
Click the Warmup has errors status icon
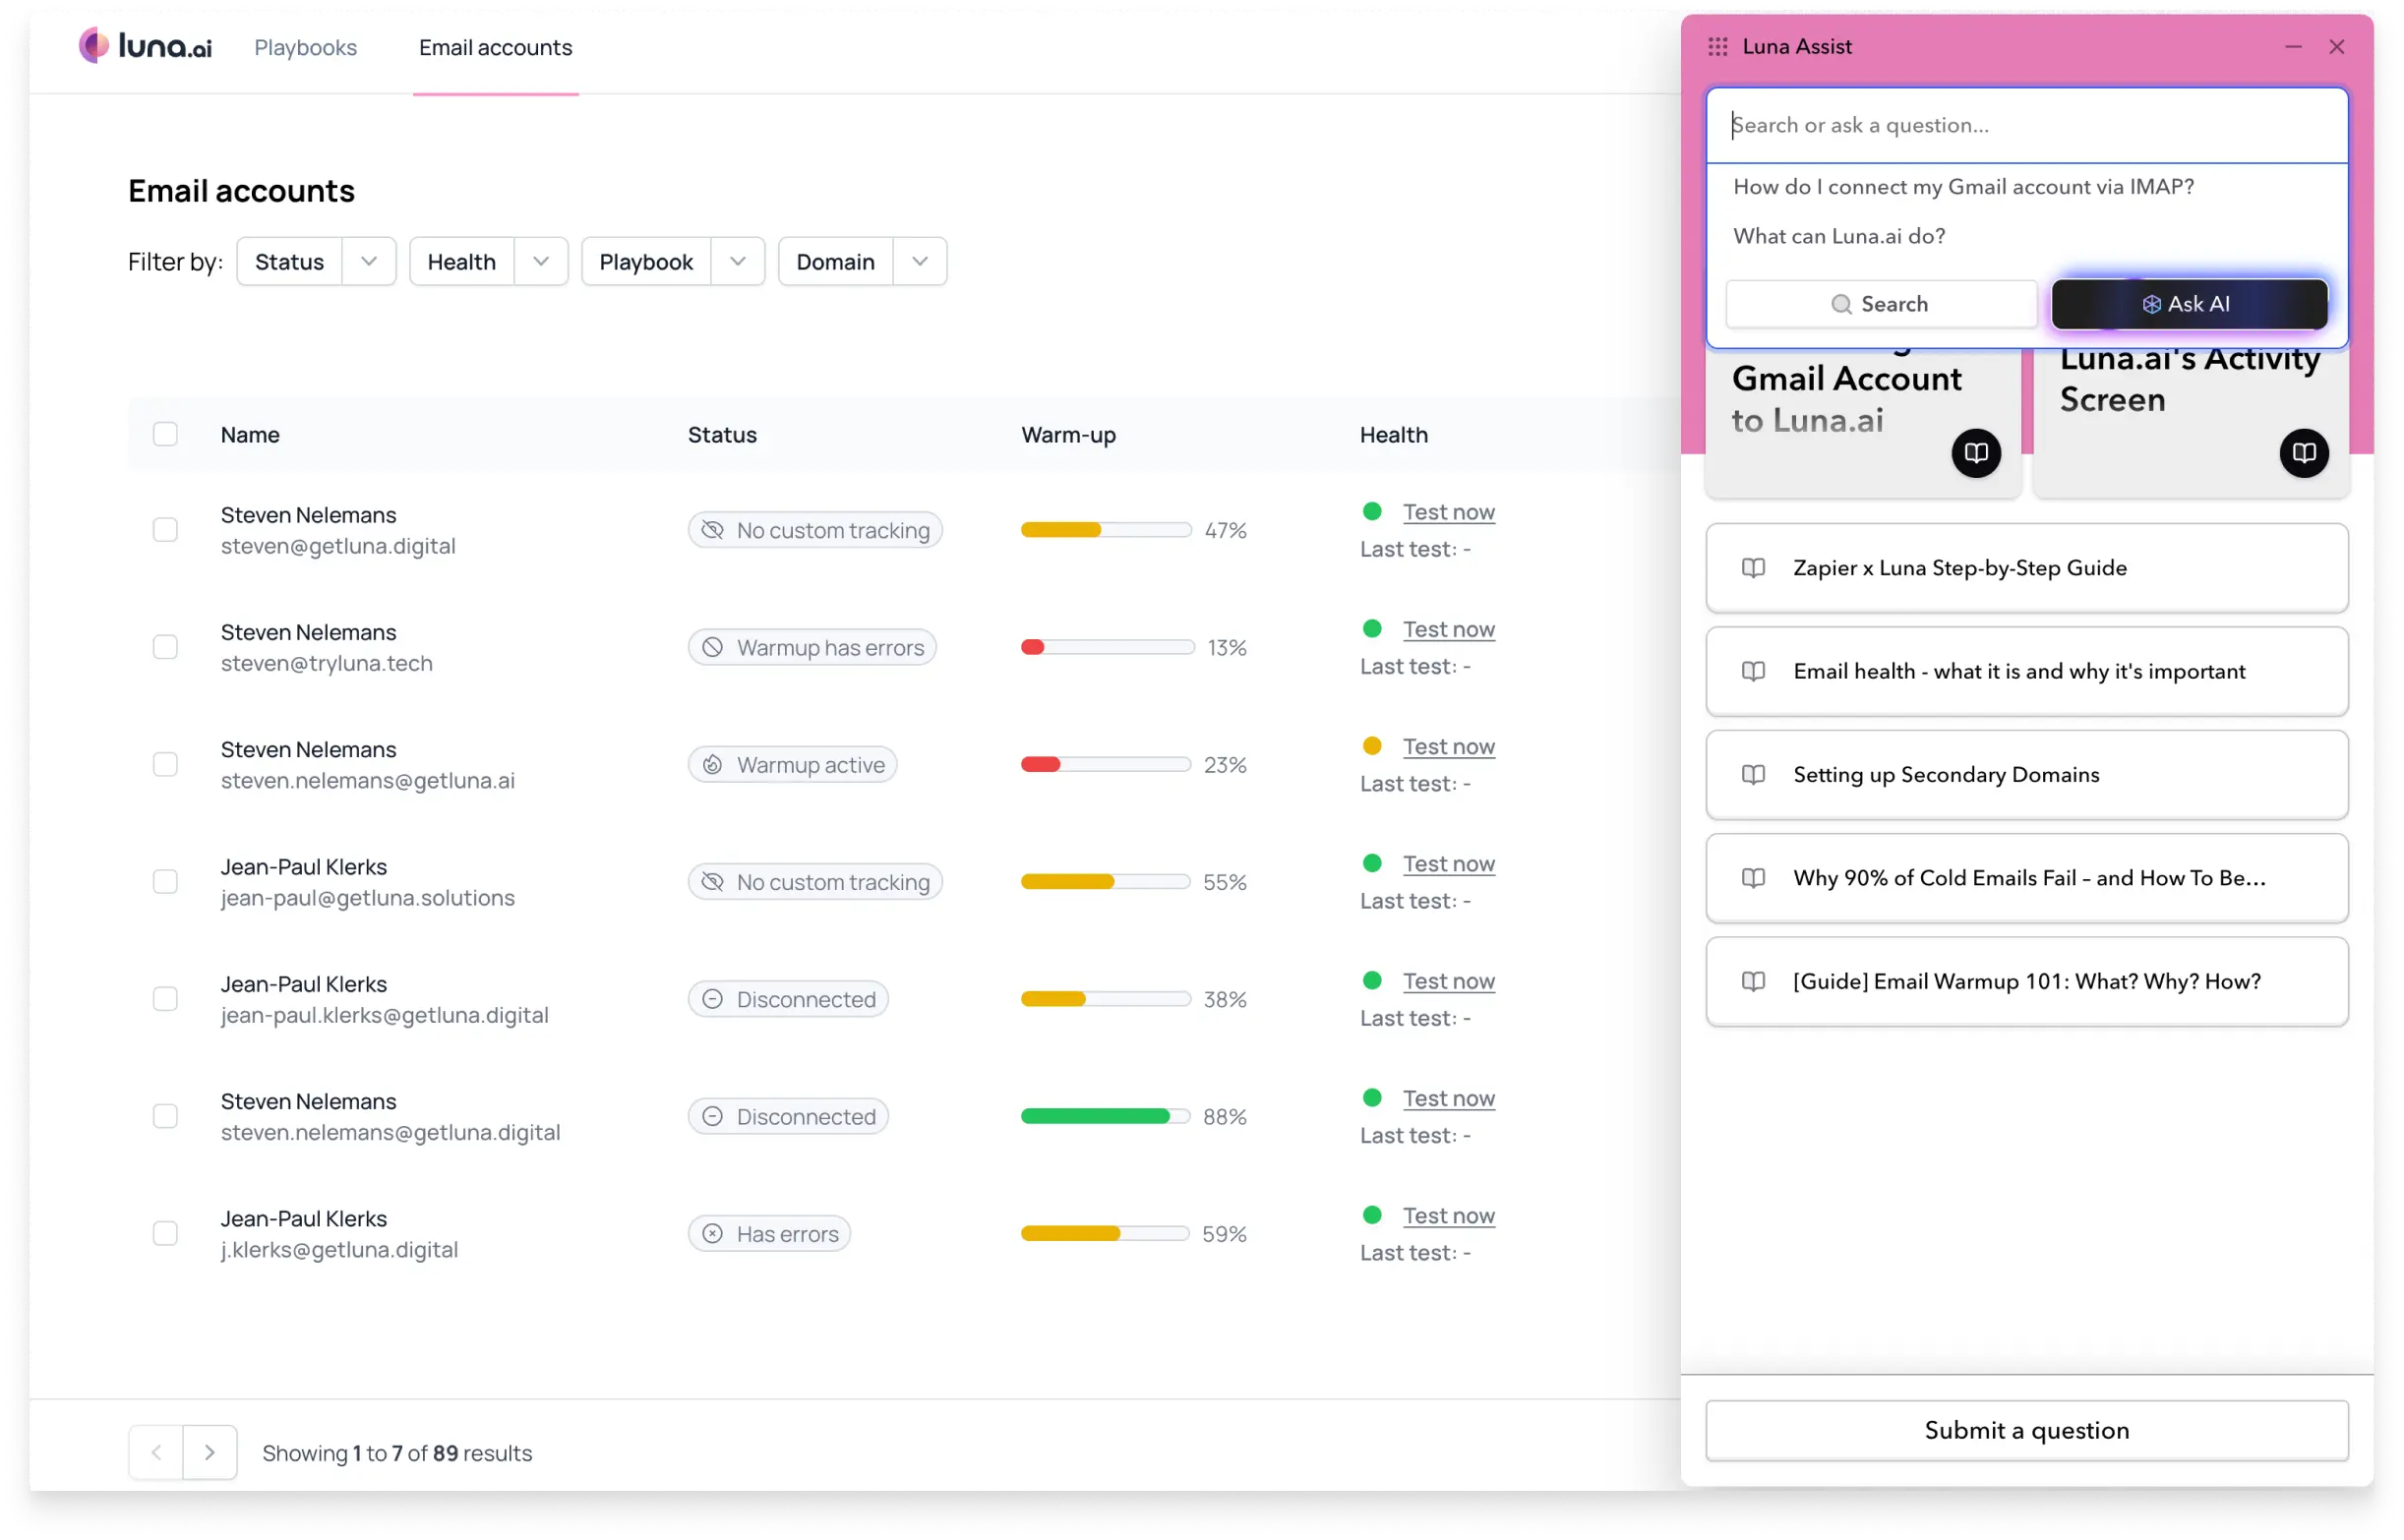[712, 647]
